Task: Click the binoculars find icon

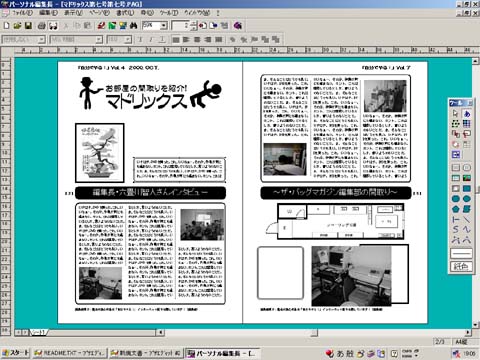Action: pyautogui.click(x=134, y=26)
